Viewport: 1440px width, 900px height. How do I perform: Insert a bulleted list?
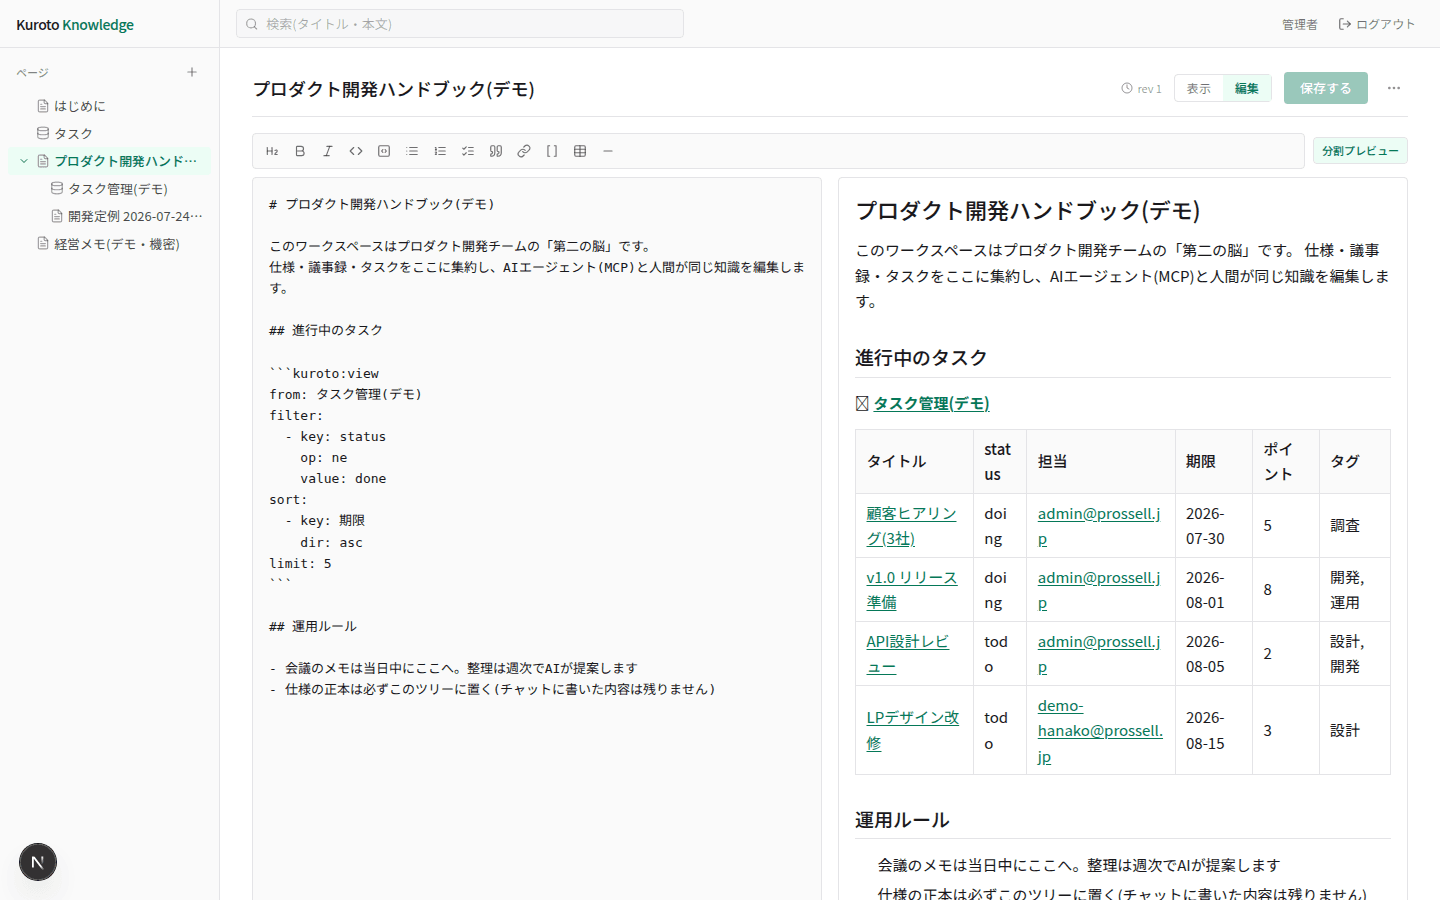(x=412, y=151)
